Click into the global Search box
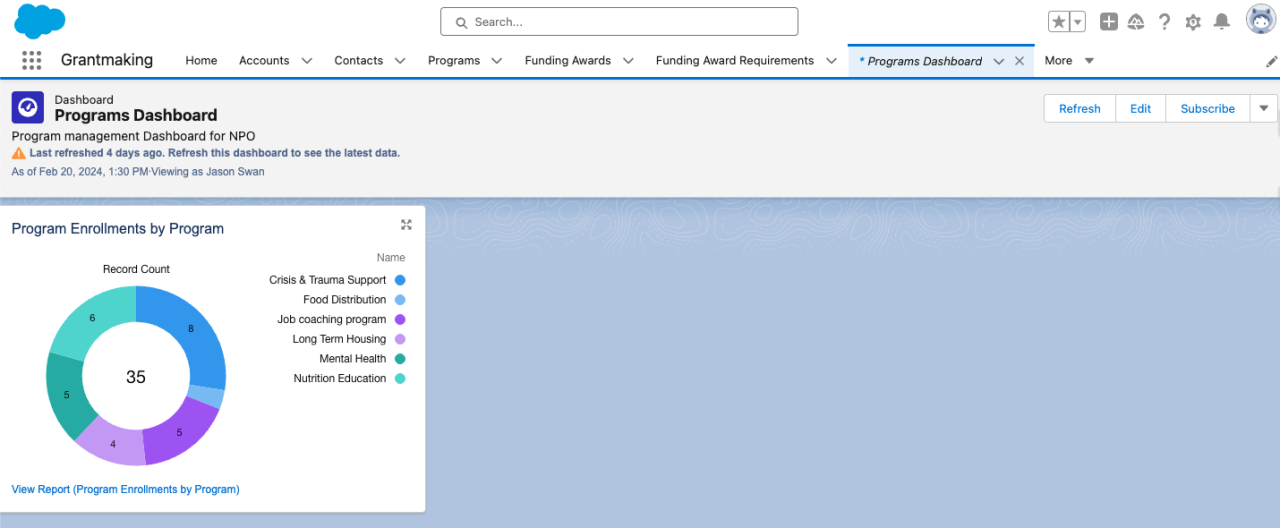 click(x=619, y=22)
